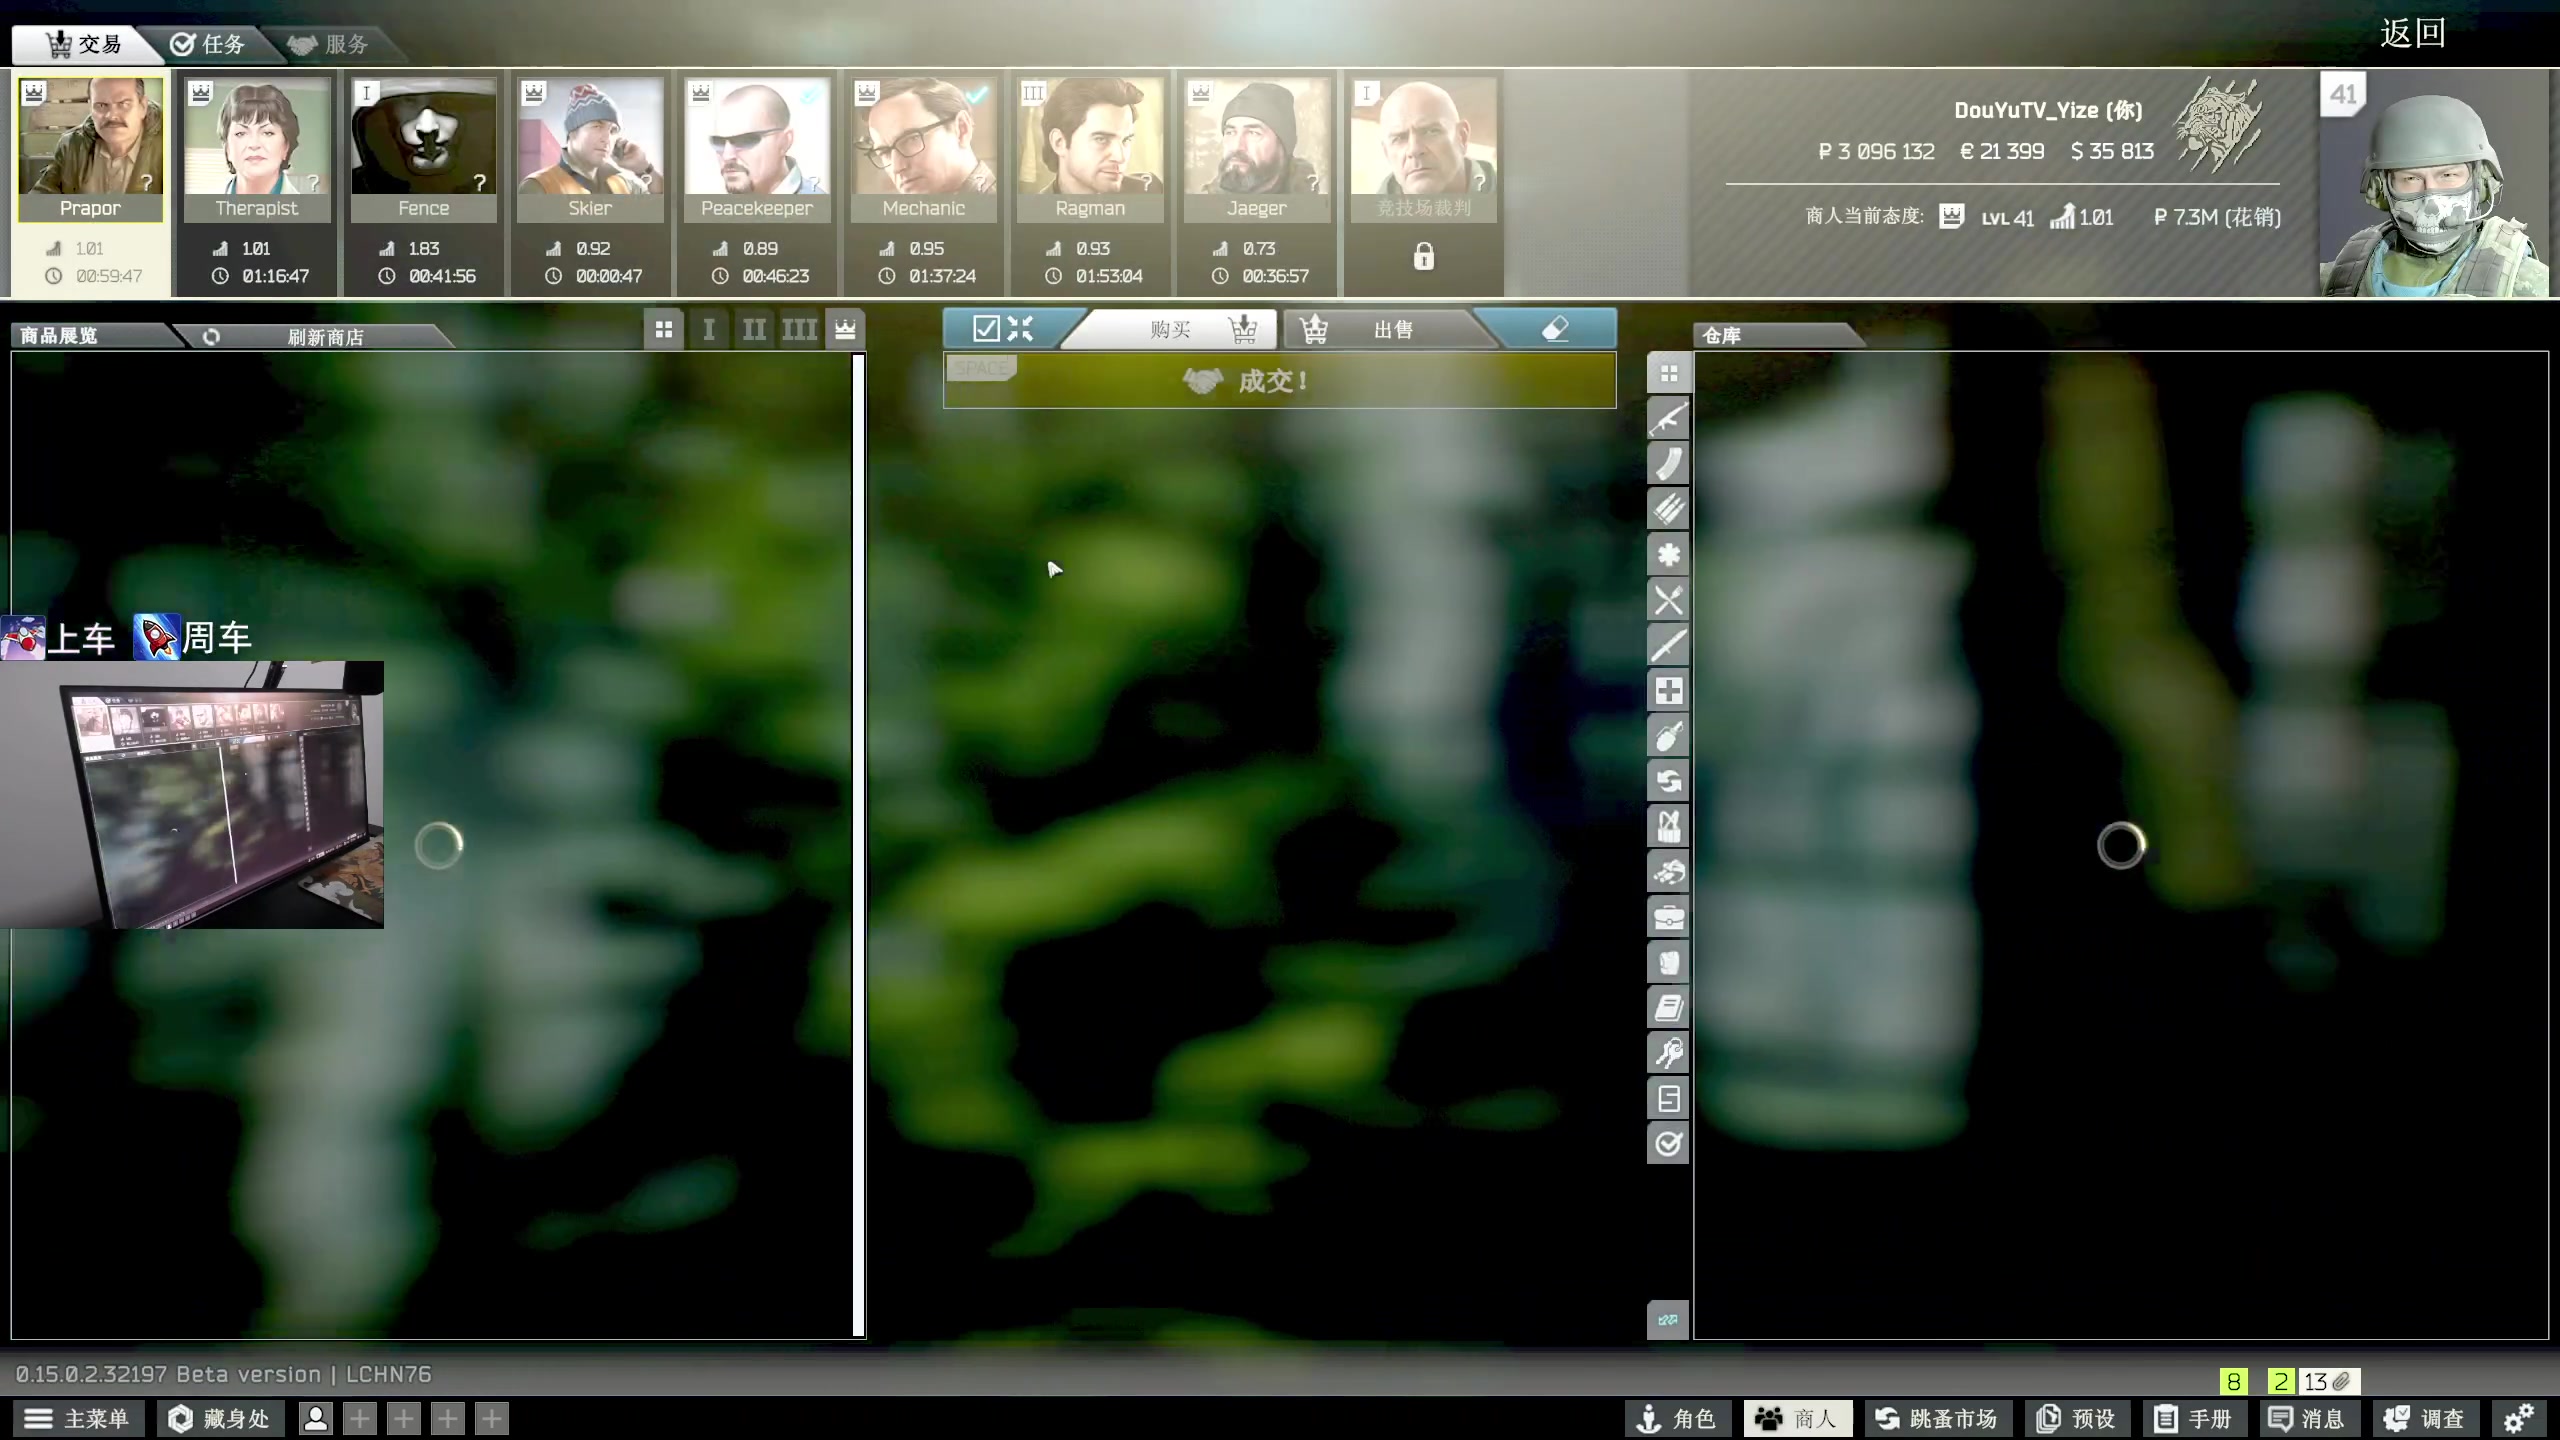The width and height of the screenshot is (2560, 1440).
Task: Open 手册 handbook
Action: [x=2193, y=1418]
